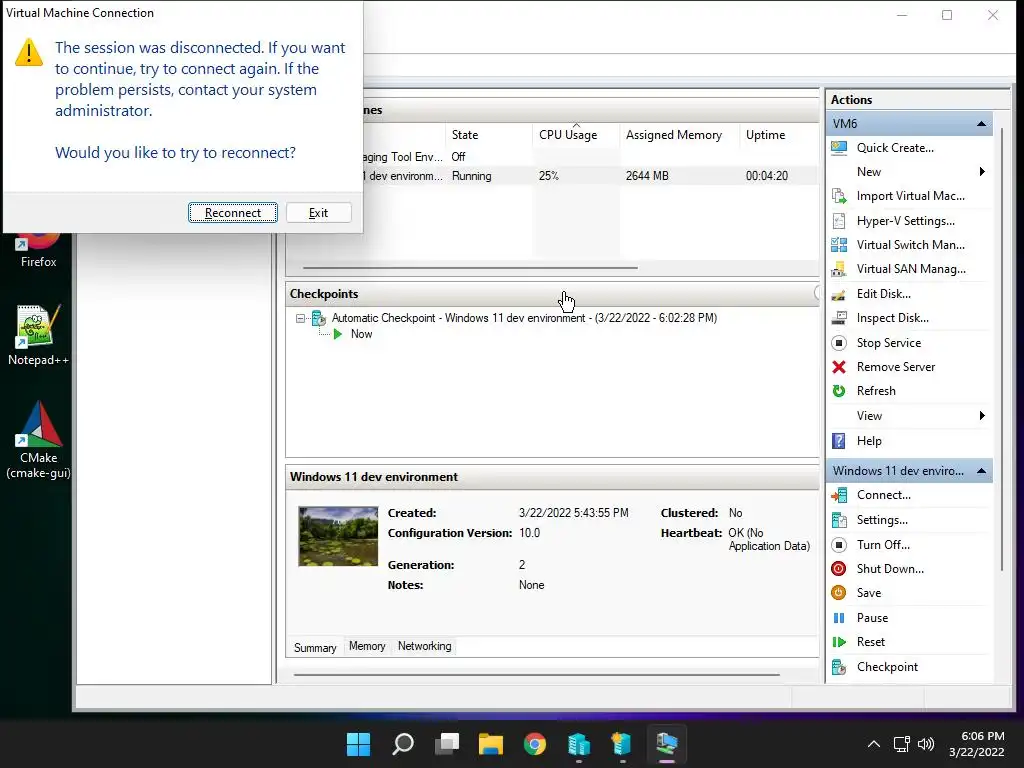Click the Remove Server red X

tap(839, 367)
